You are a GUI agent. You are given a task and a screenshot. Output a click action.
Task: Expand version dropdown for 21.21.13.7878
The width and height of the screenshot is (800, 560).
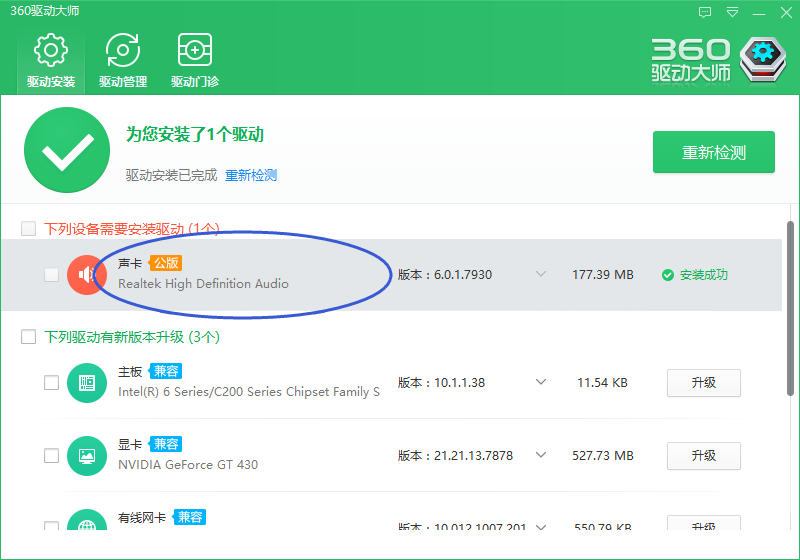click(x=541, y=454)
